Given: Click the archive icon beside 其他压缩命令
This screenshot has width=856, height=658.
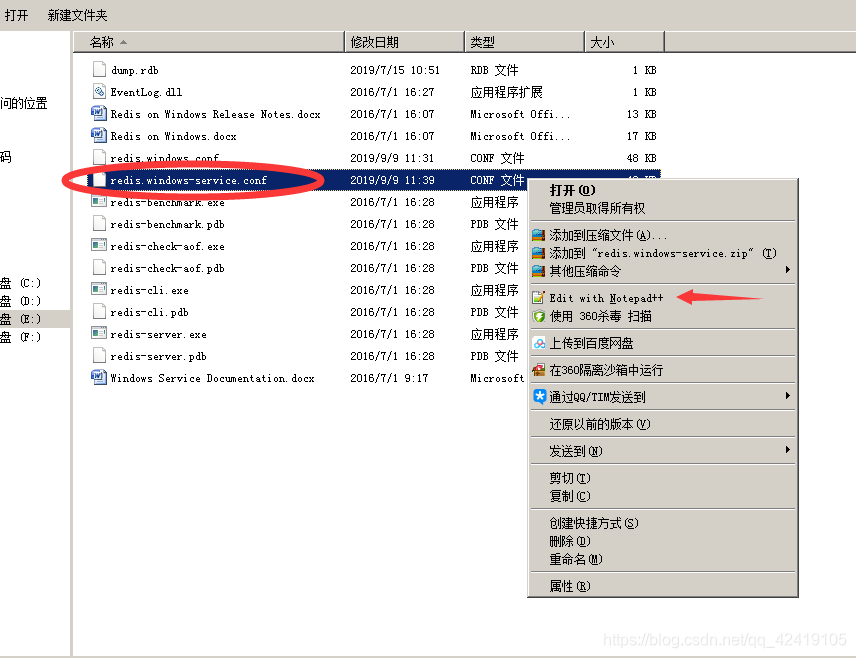Looking at the screenshot, I should point(539,271).
